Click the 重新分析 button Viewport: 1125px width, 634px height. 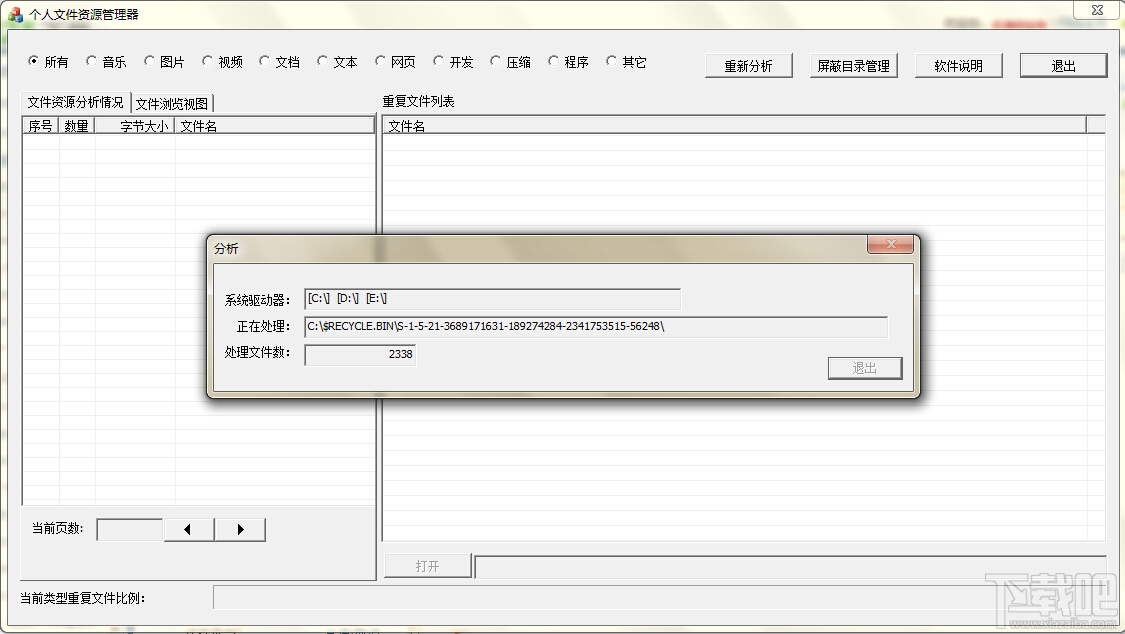click(x=748, y=66)
